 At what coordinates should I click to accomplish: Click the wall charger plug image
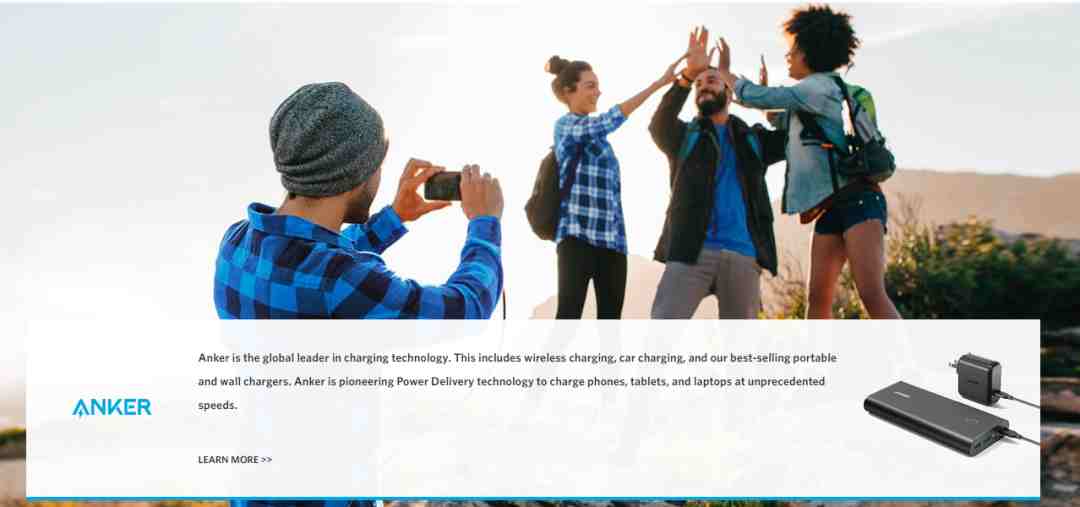978,377
